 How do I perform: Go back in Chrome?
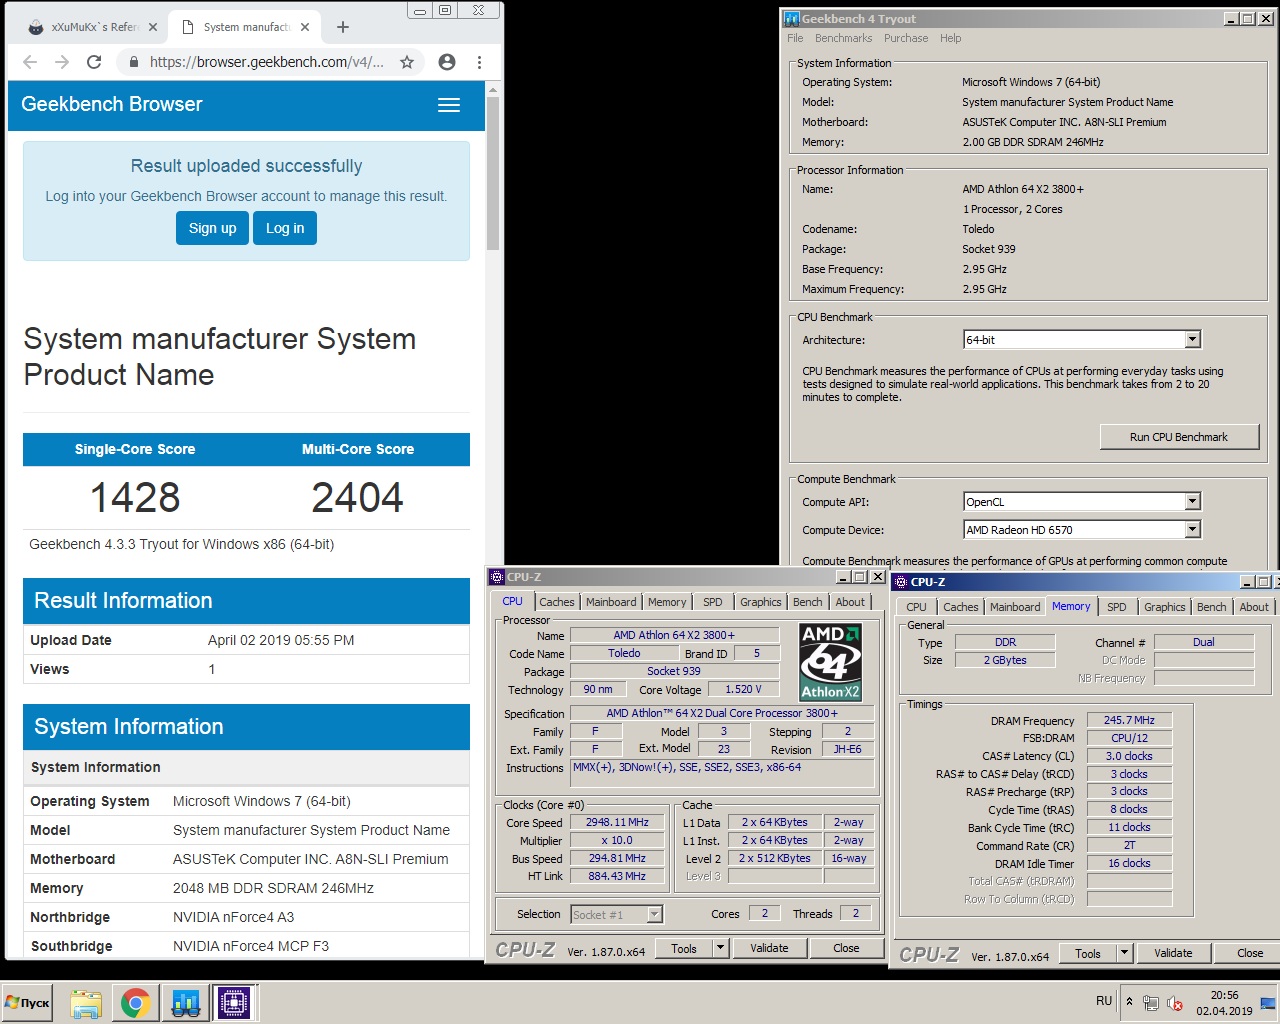[30, 62]
